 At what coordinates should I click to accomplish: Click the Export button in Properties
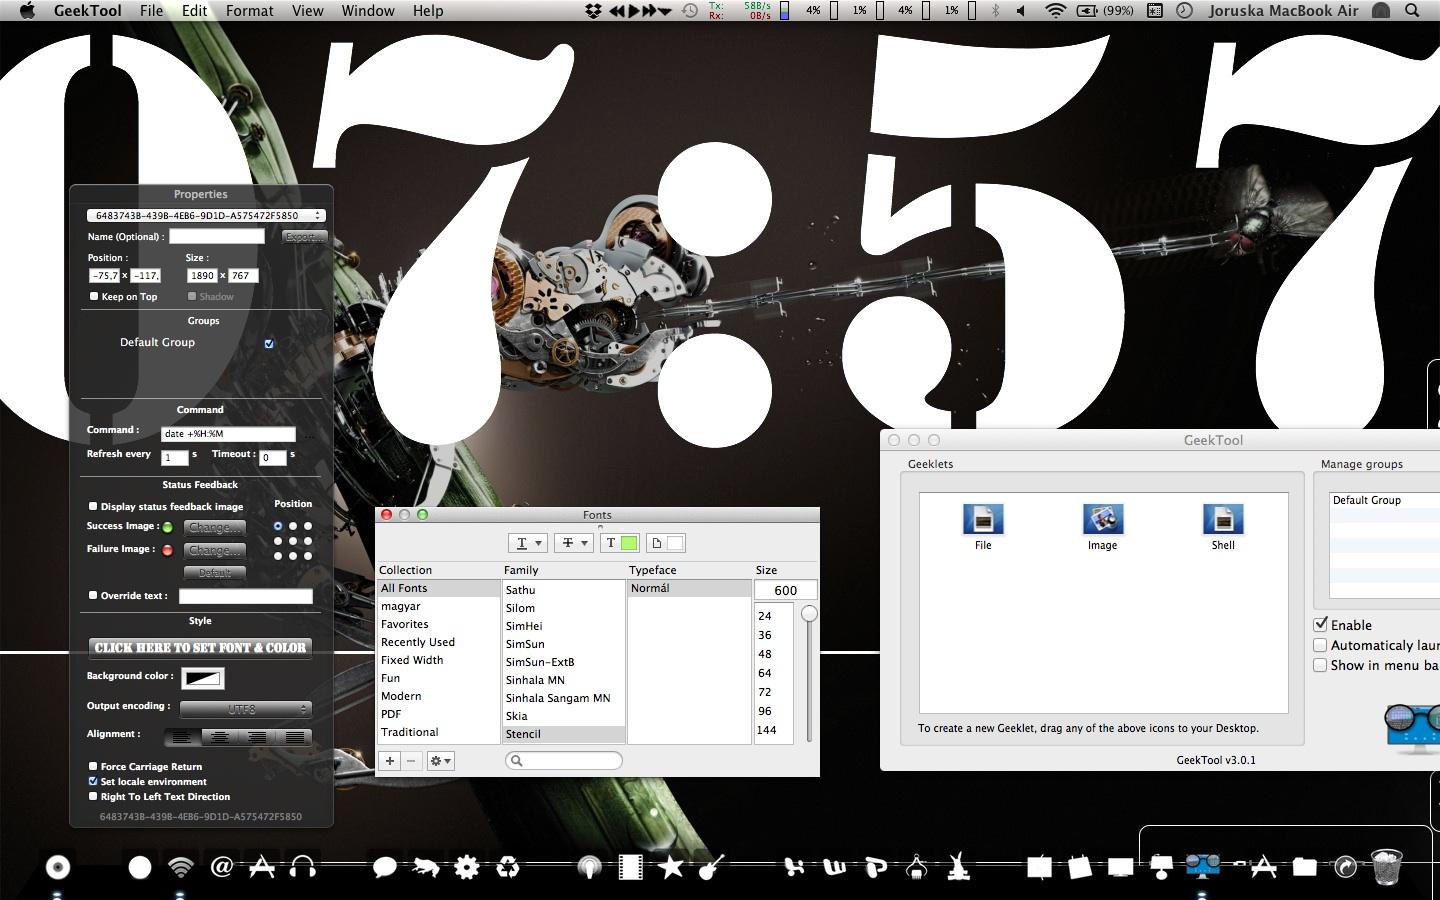304,237
